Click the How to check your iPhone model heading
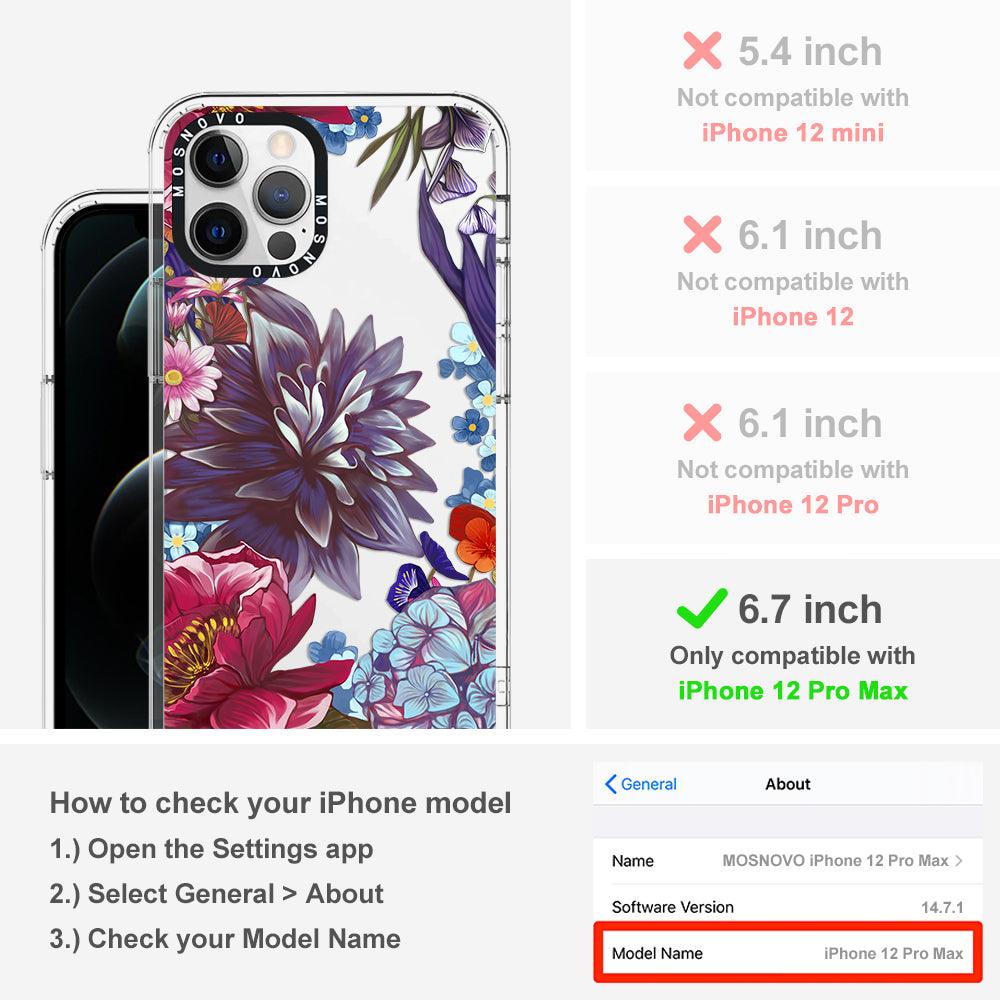The image size is (1000, 1000). (x=281, y=803)
